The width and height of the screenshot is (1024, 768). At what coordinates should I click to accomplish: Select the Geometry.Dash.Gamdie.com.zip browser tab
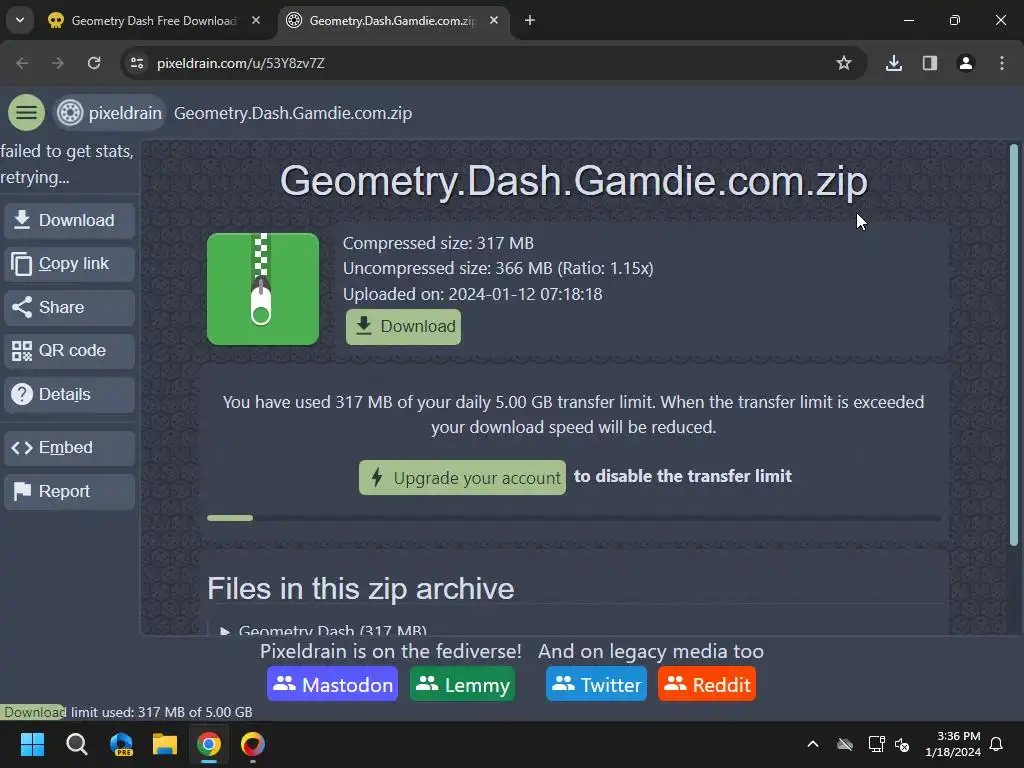[392, 21]
